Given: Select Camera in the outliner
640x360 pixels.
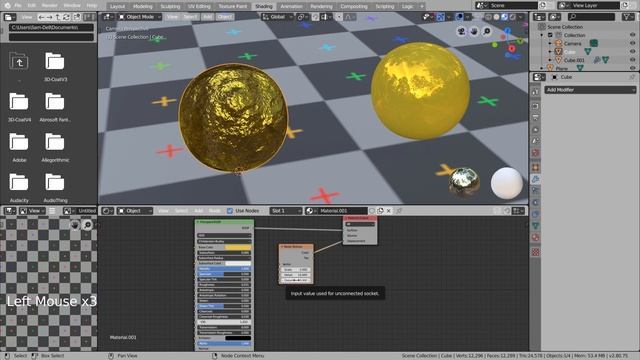Looking at the screenshot, I should 572,43.
